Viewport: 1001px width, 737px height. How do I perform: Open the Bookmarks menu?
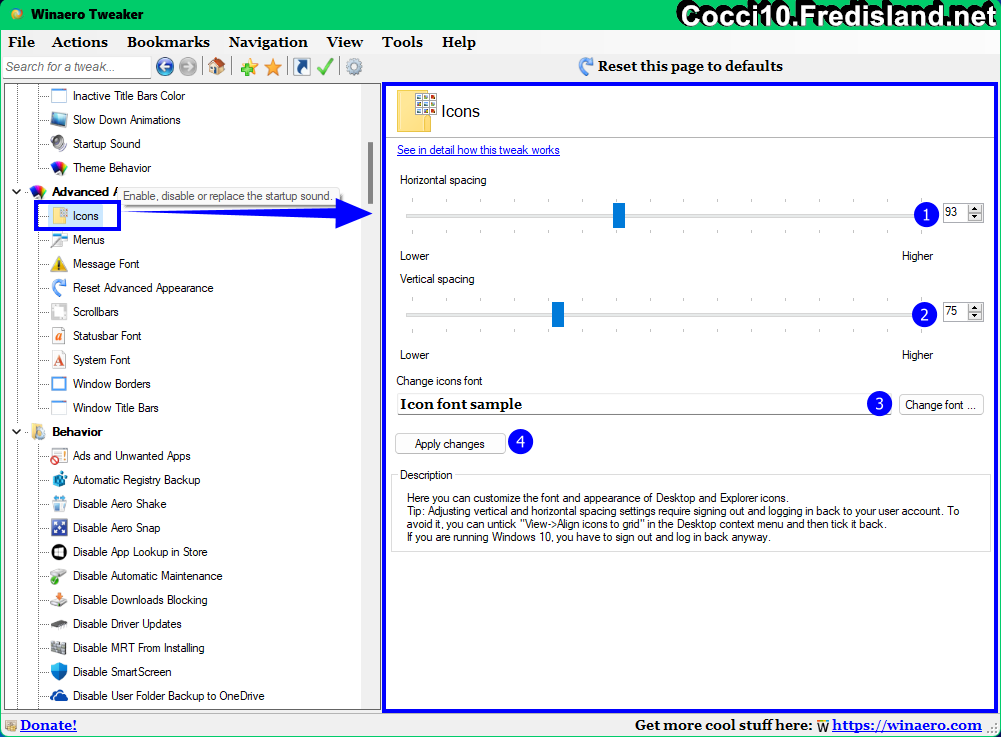[169, 42]
